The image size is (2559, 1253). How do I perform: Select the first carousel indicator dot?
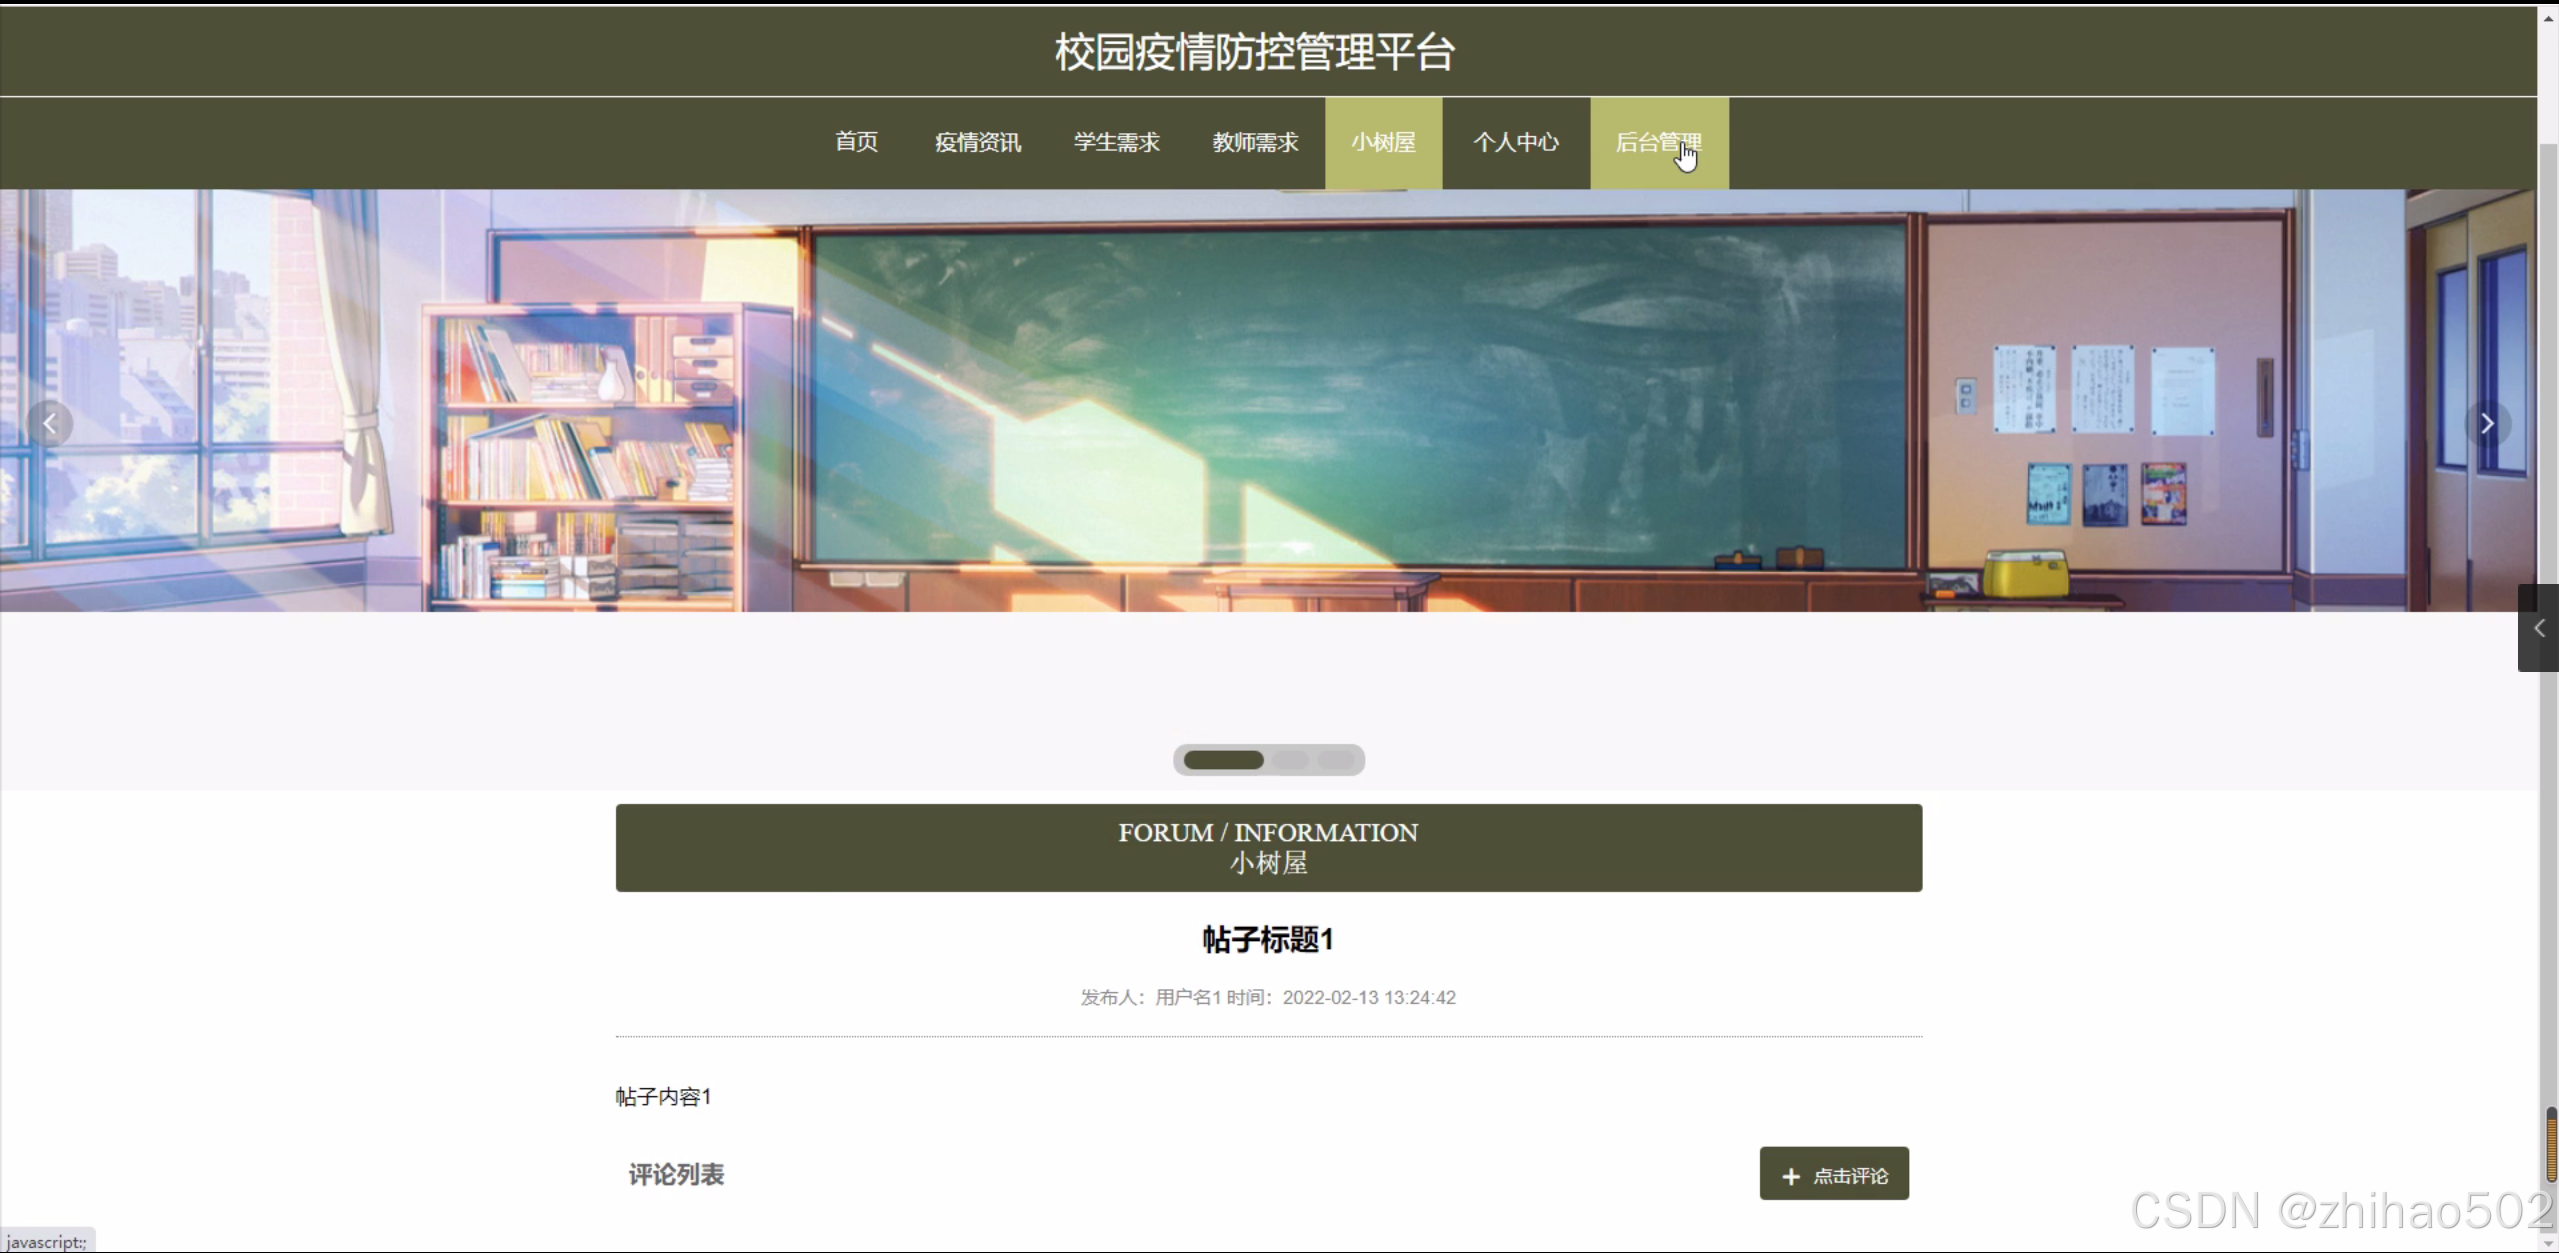tap(1223, 760)
